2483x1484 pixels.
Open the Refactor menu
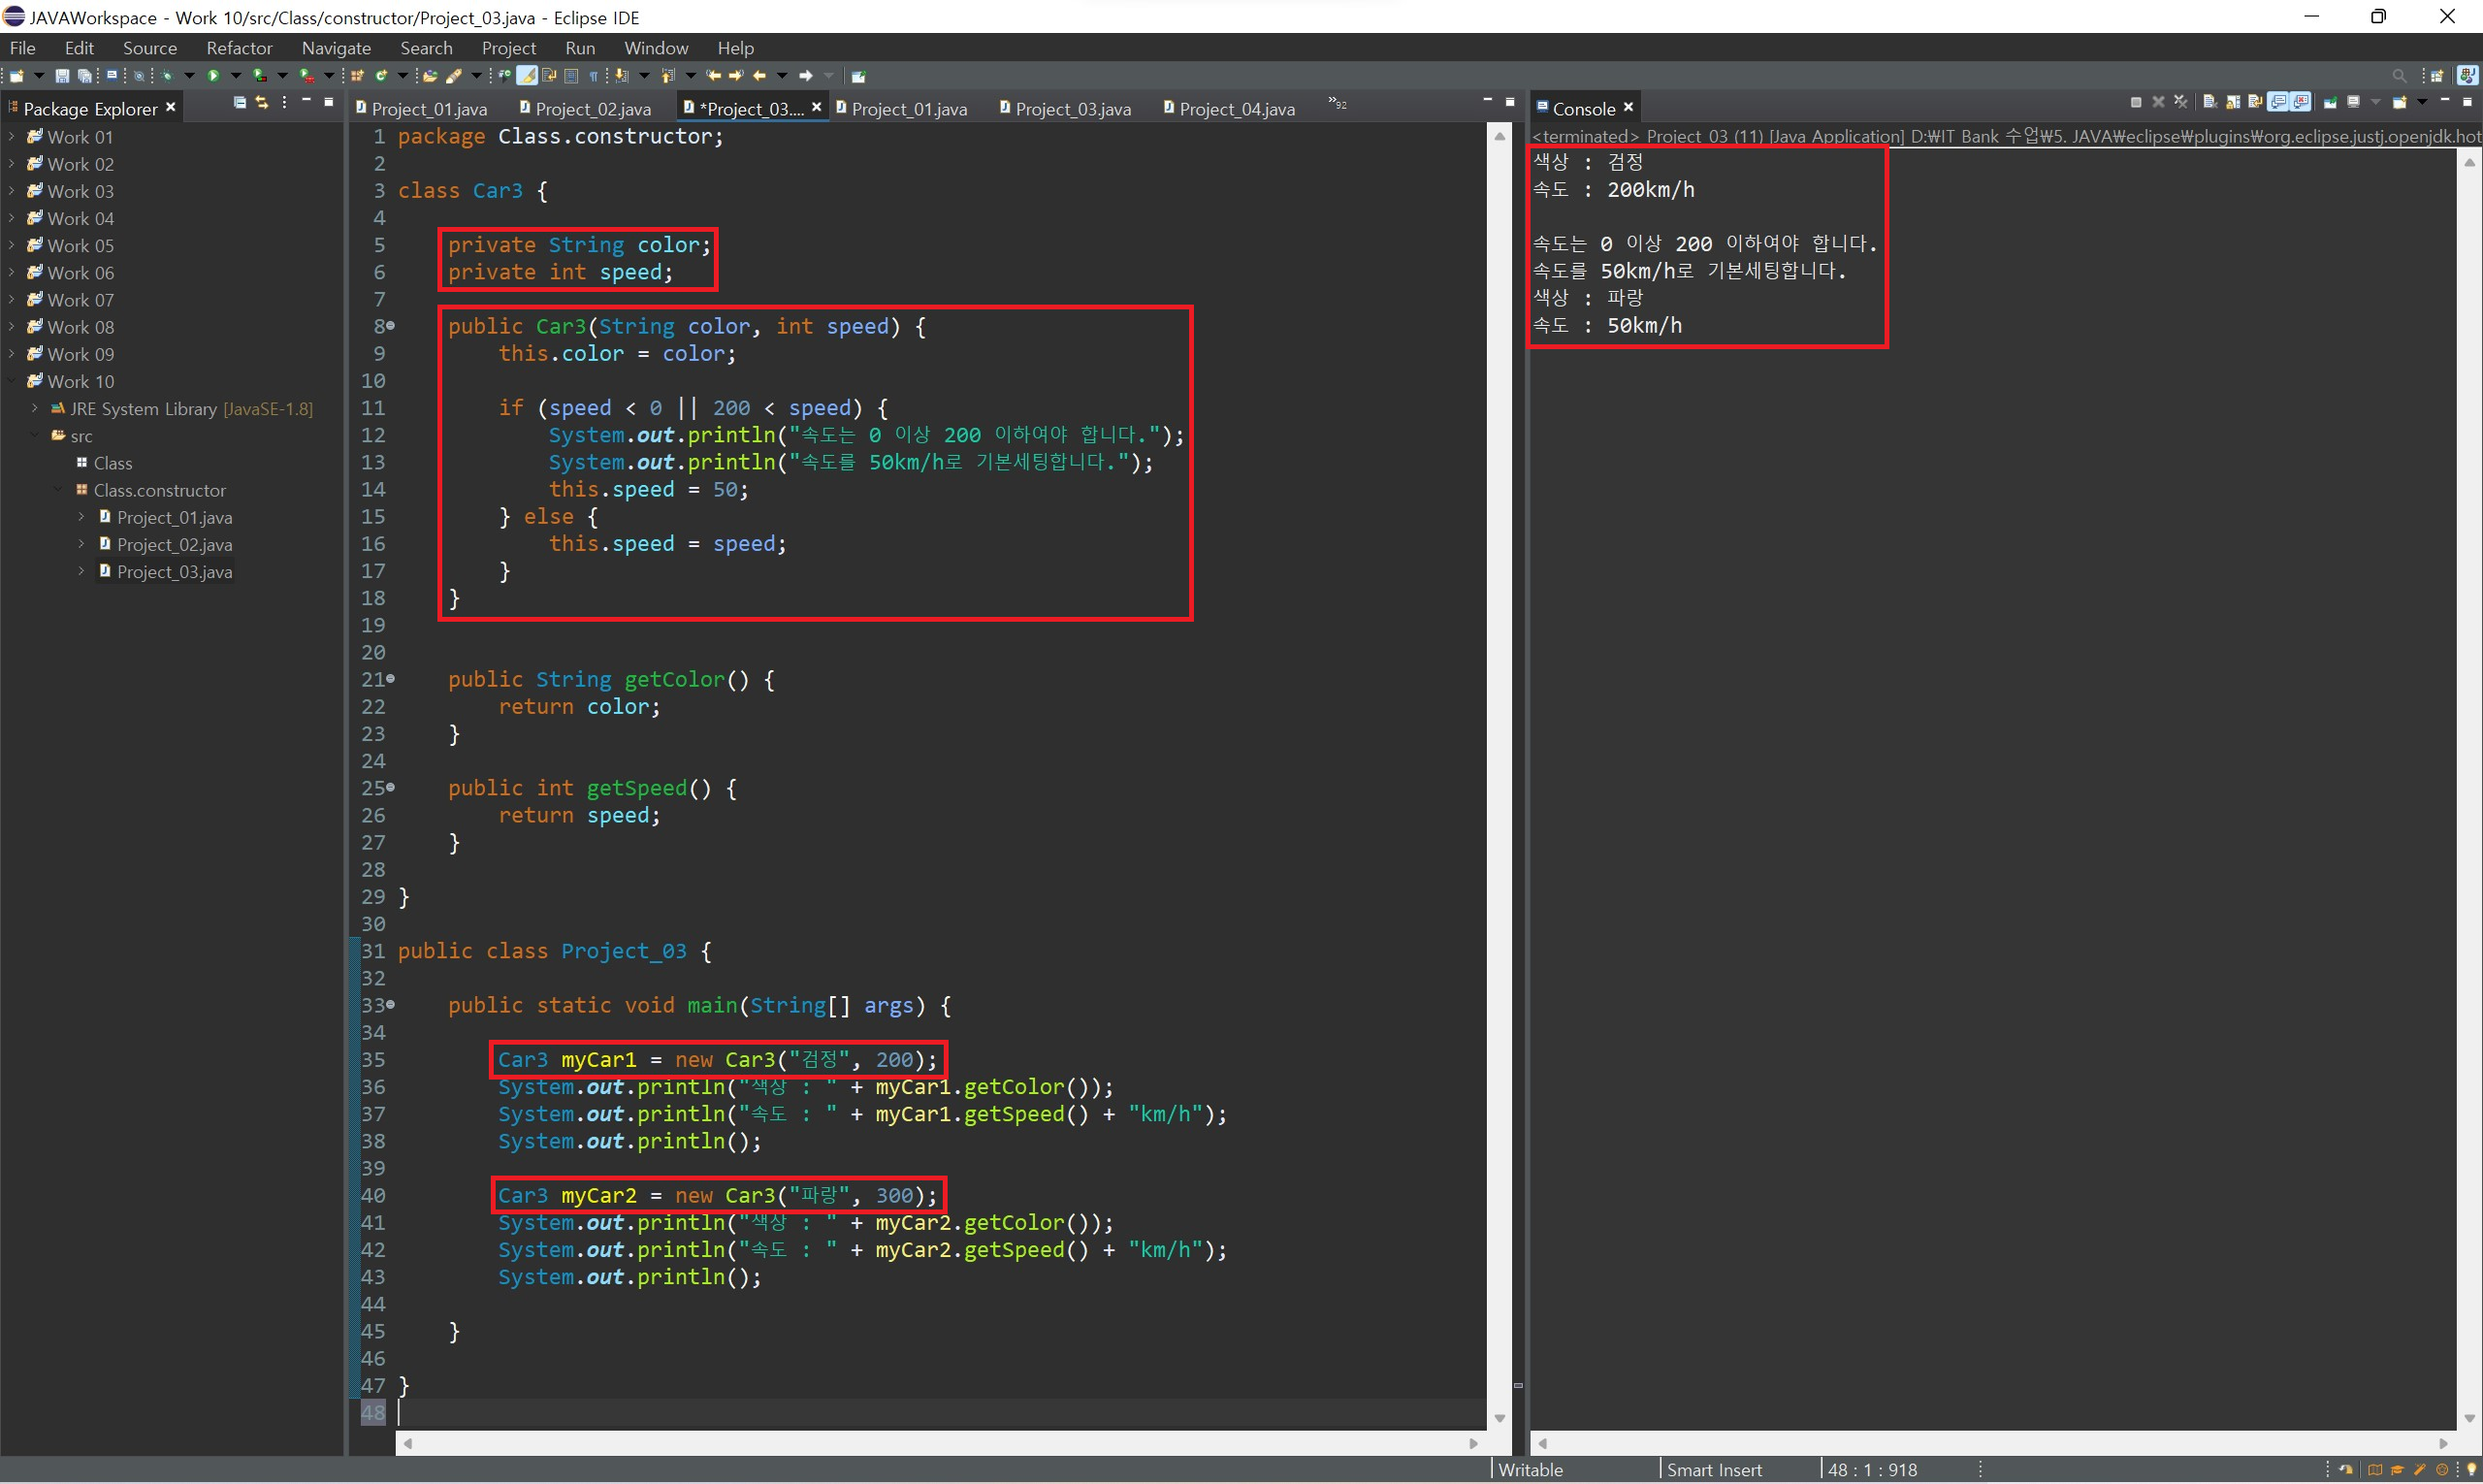pos(239,48)
